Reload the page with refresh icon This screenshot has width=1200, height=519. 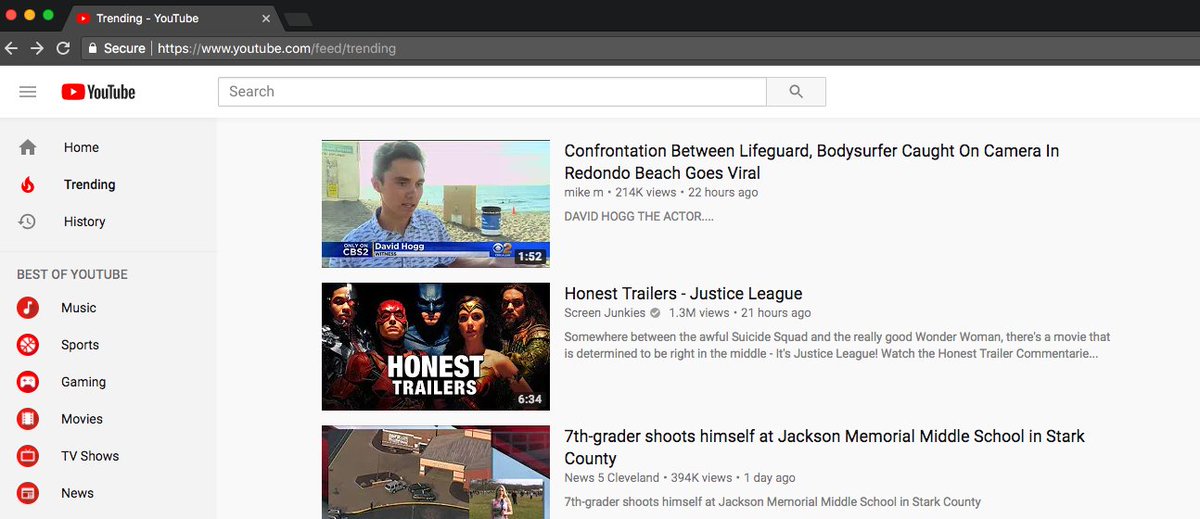pos(63,48)
